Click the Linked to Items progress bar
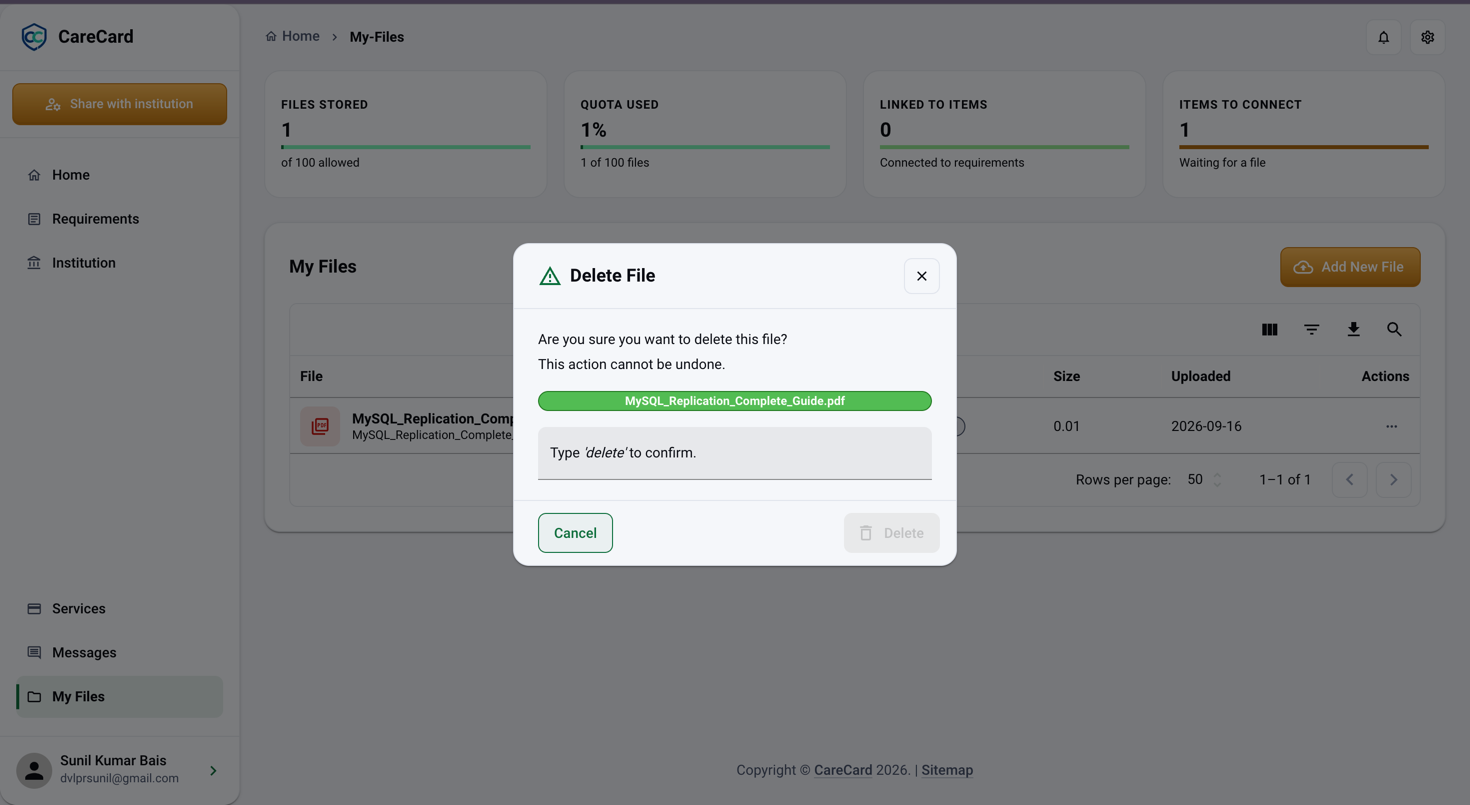This screenshot has height=805, width=1470. click(1004, 147)
